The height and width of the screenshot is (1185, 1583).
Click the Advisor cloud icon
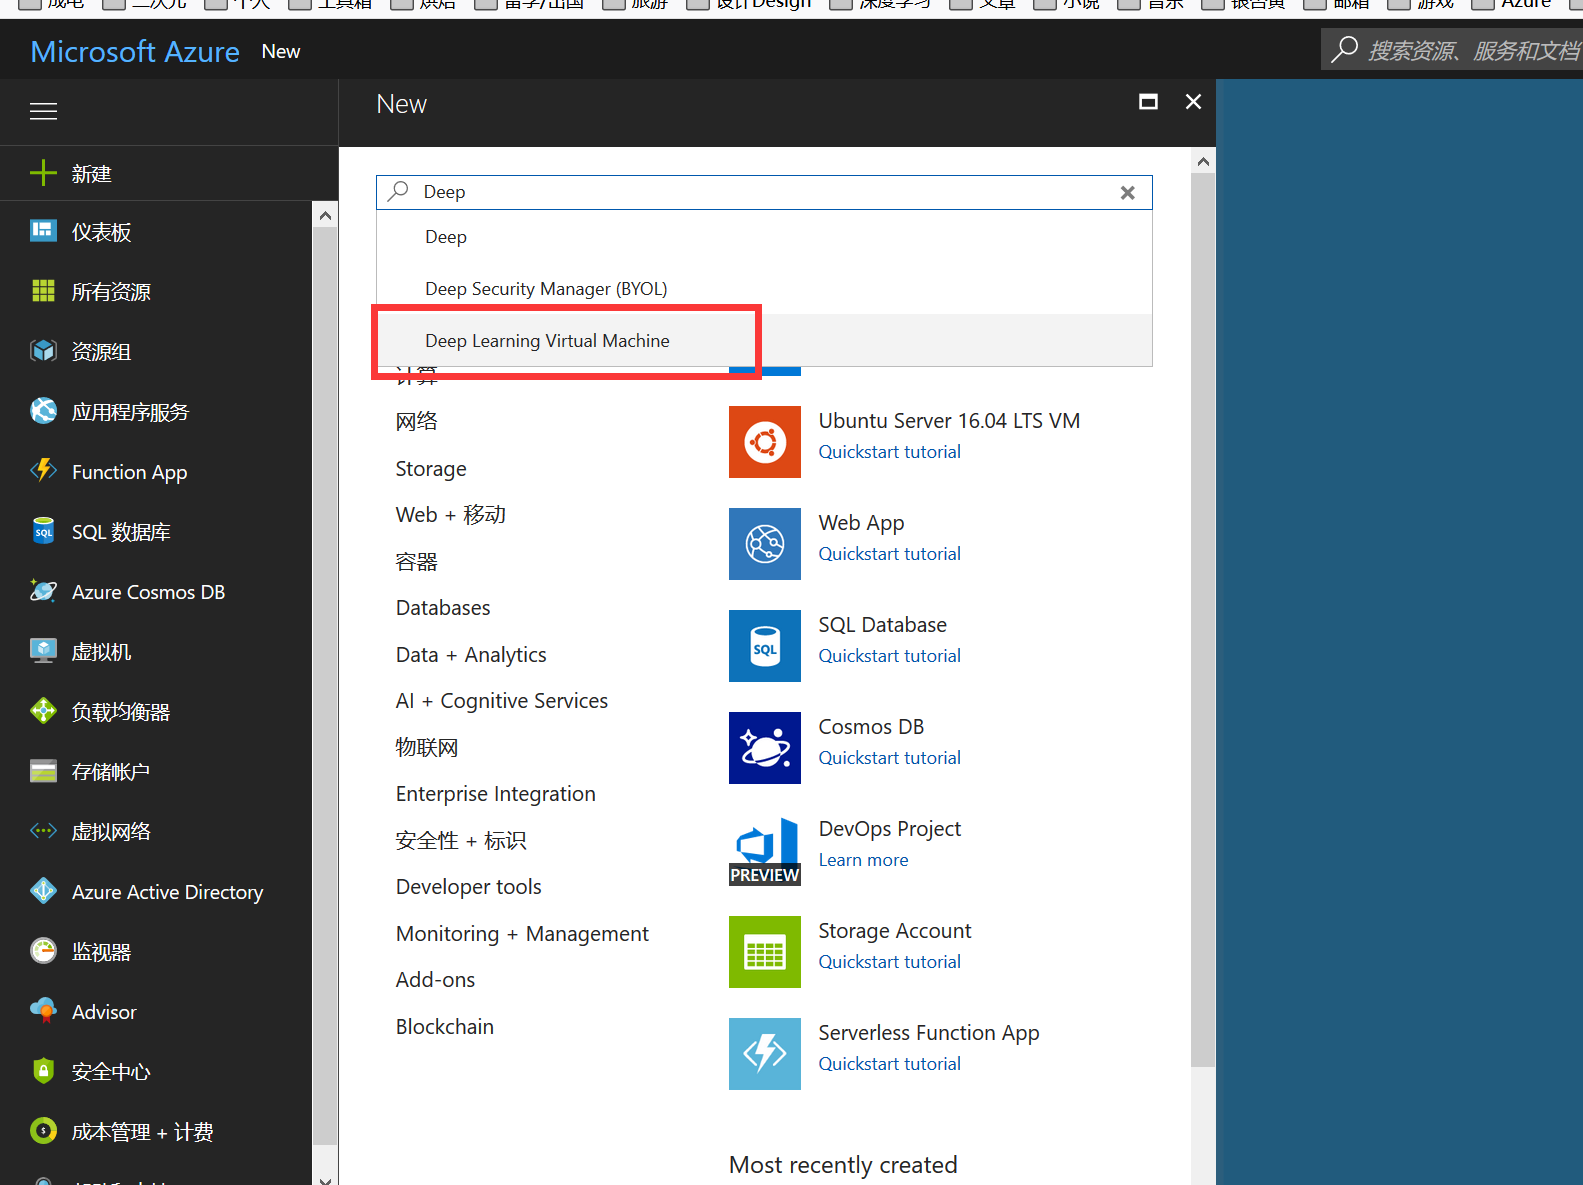(x=43, y=1011)
